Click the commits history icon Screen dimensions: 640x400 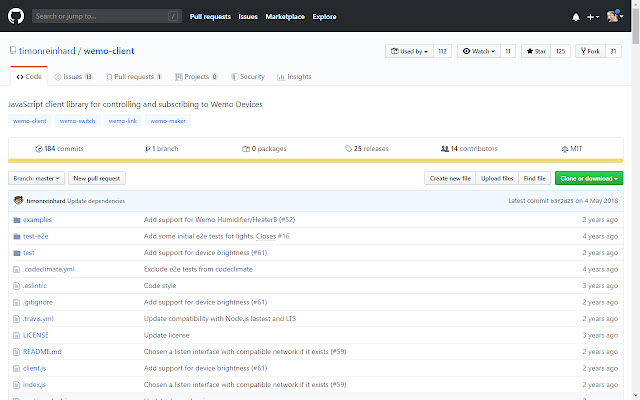[38, 148]
